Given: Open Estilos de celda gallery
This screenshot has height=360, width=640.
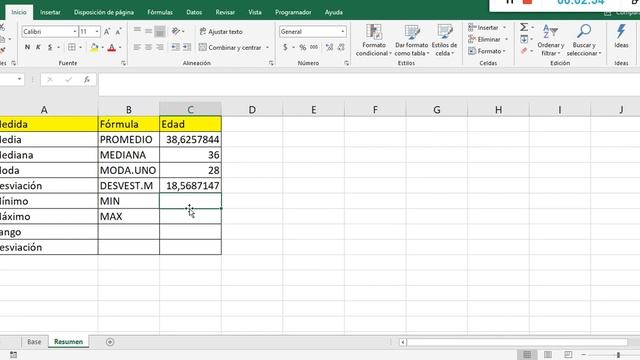Looking at the screenshot, I should [x=444, y=40].
